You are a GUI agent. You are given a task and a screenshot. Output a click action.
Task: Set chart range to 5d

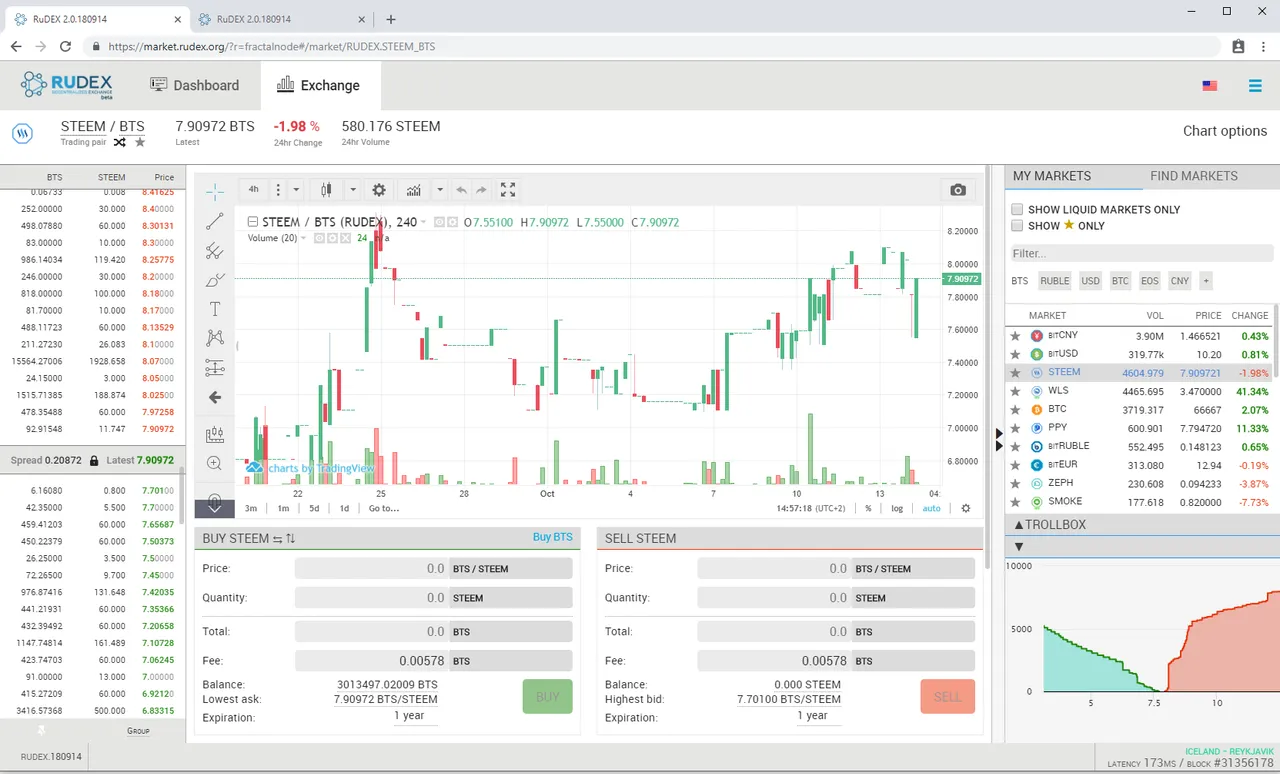pos(314,508)
